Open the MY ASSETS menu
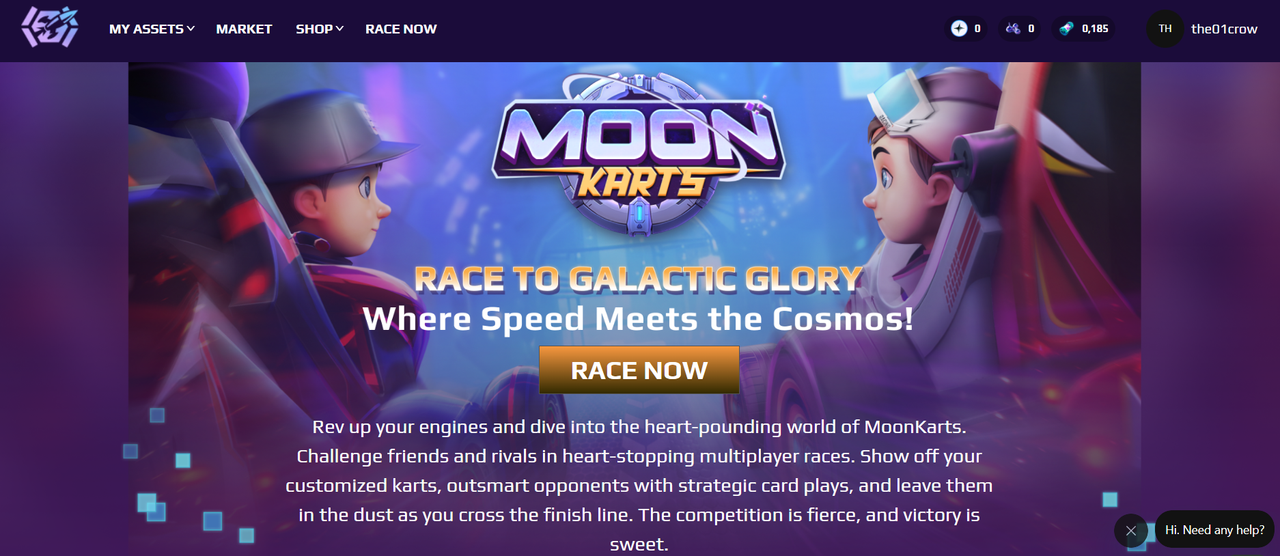This screenshot has height=556, width=1280. point(146,29)
